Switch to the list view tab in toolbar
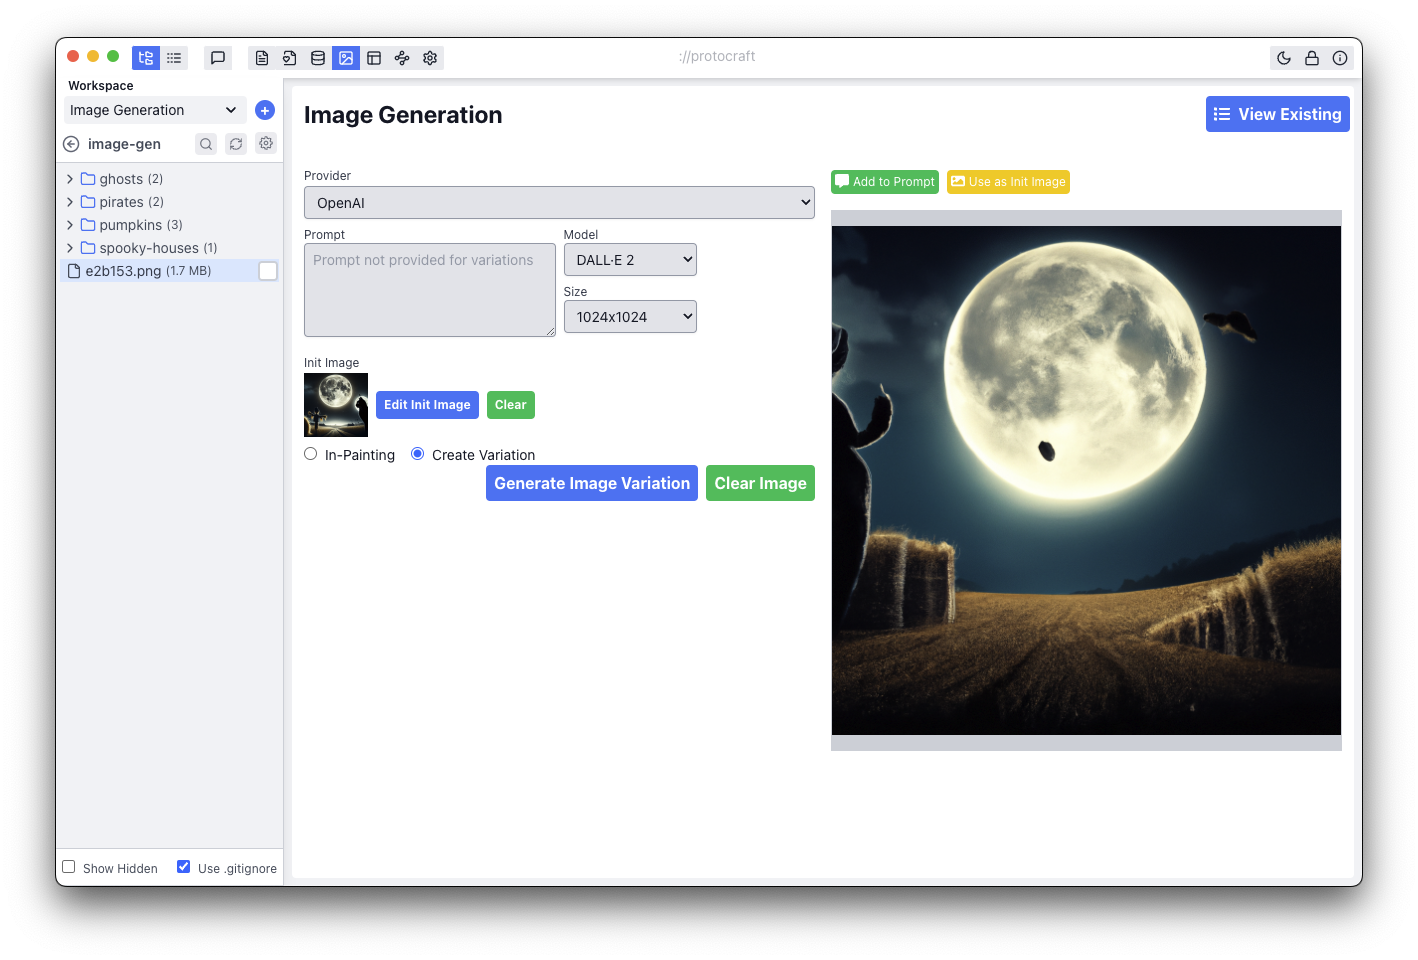1418x960 pixels. (x=174, y=58)
